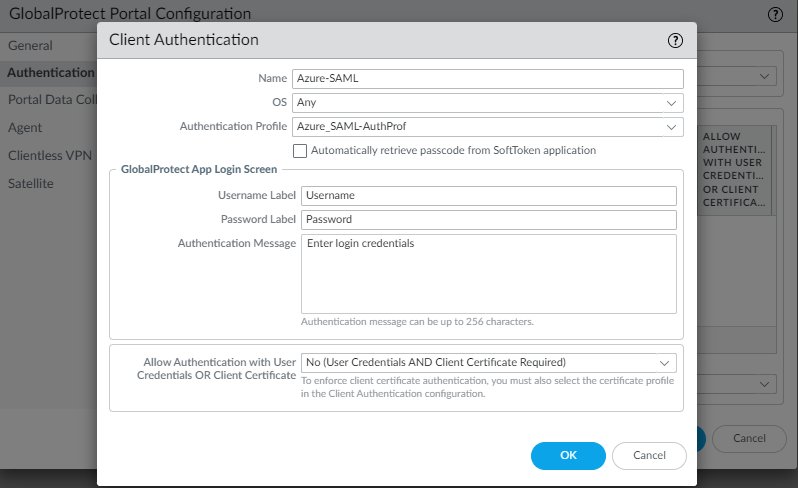The width and height of the screenshot is (798, 488).
Task: Click the Password Label text field
Action: point(489,219)
